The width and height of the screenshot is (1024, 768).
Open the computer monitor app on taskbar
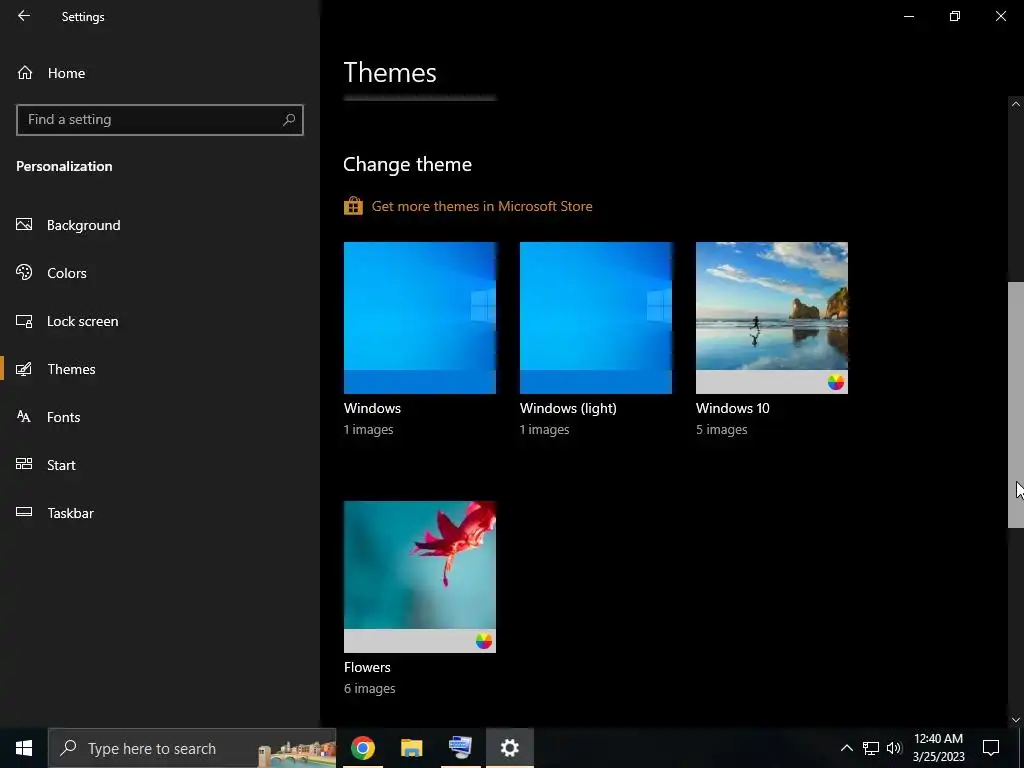[x=461, y=748]
